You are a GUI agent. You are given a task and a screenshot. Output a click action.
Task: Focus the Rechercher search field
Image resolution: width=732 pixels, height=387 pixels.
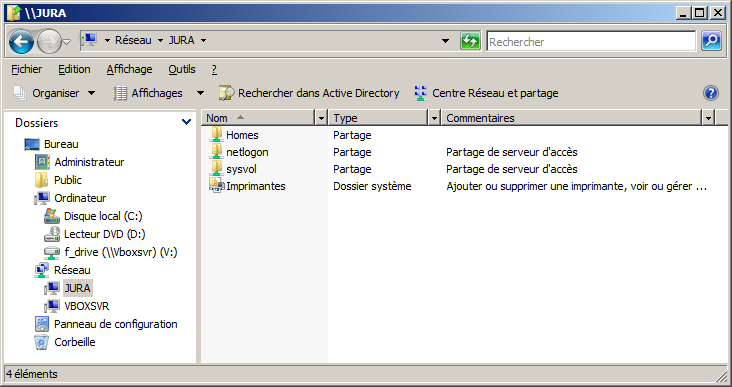(591, 42)
